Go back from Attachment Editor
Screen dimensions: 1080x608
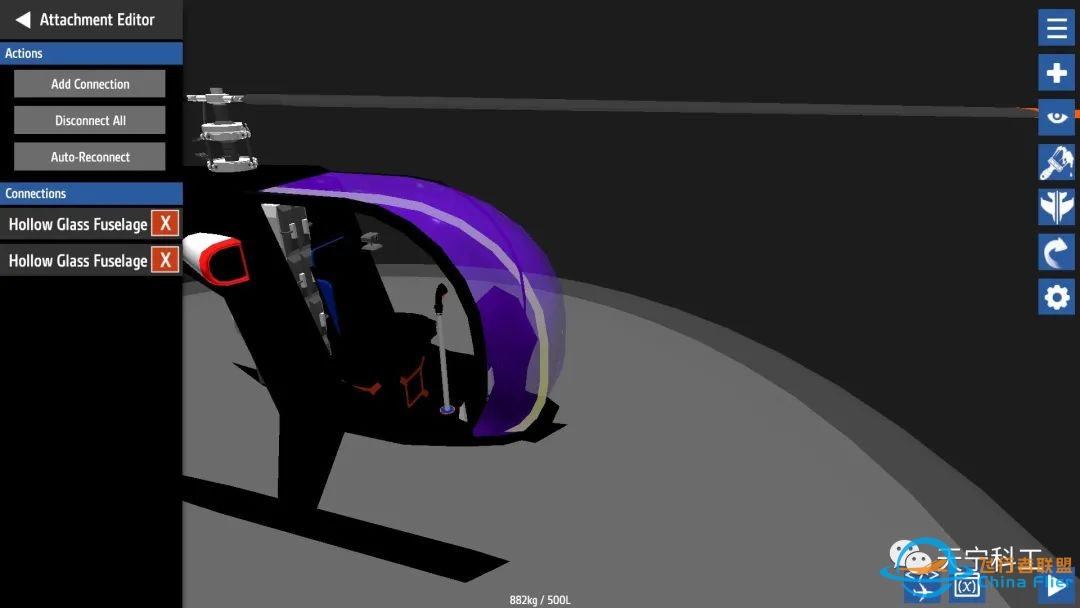(x=23, y=20)
